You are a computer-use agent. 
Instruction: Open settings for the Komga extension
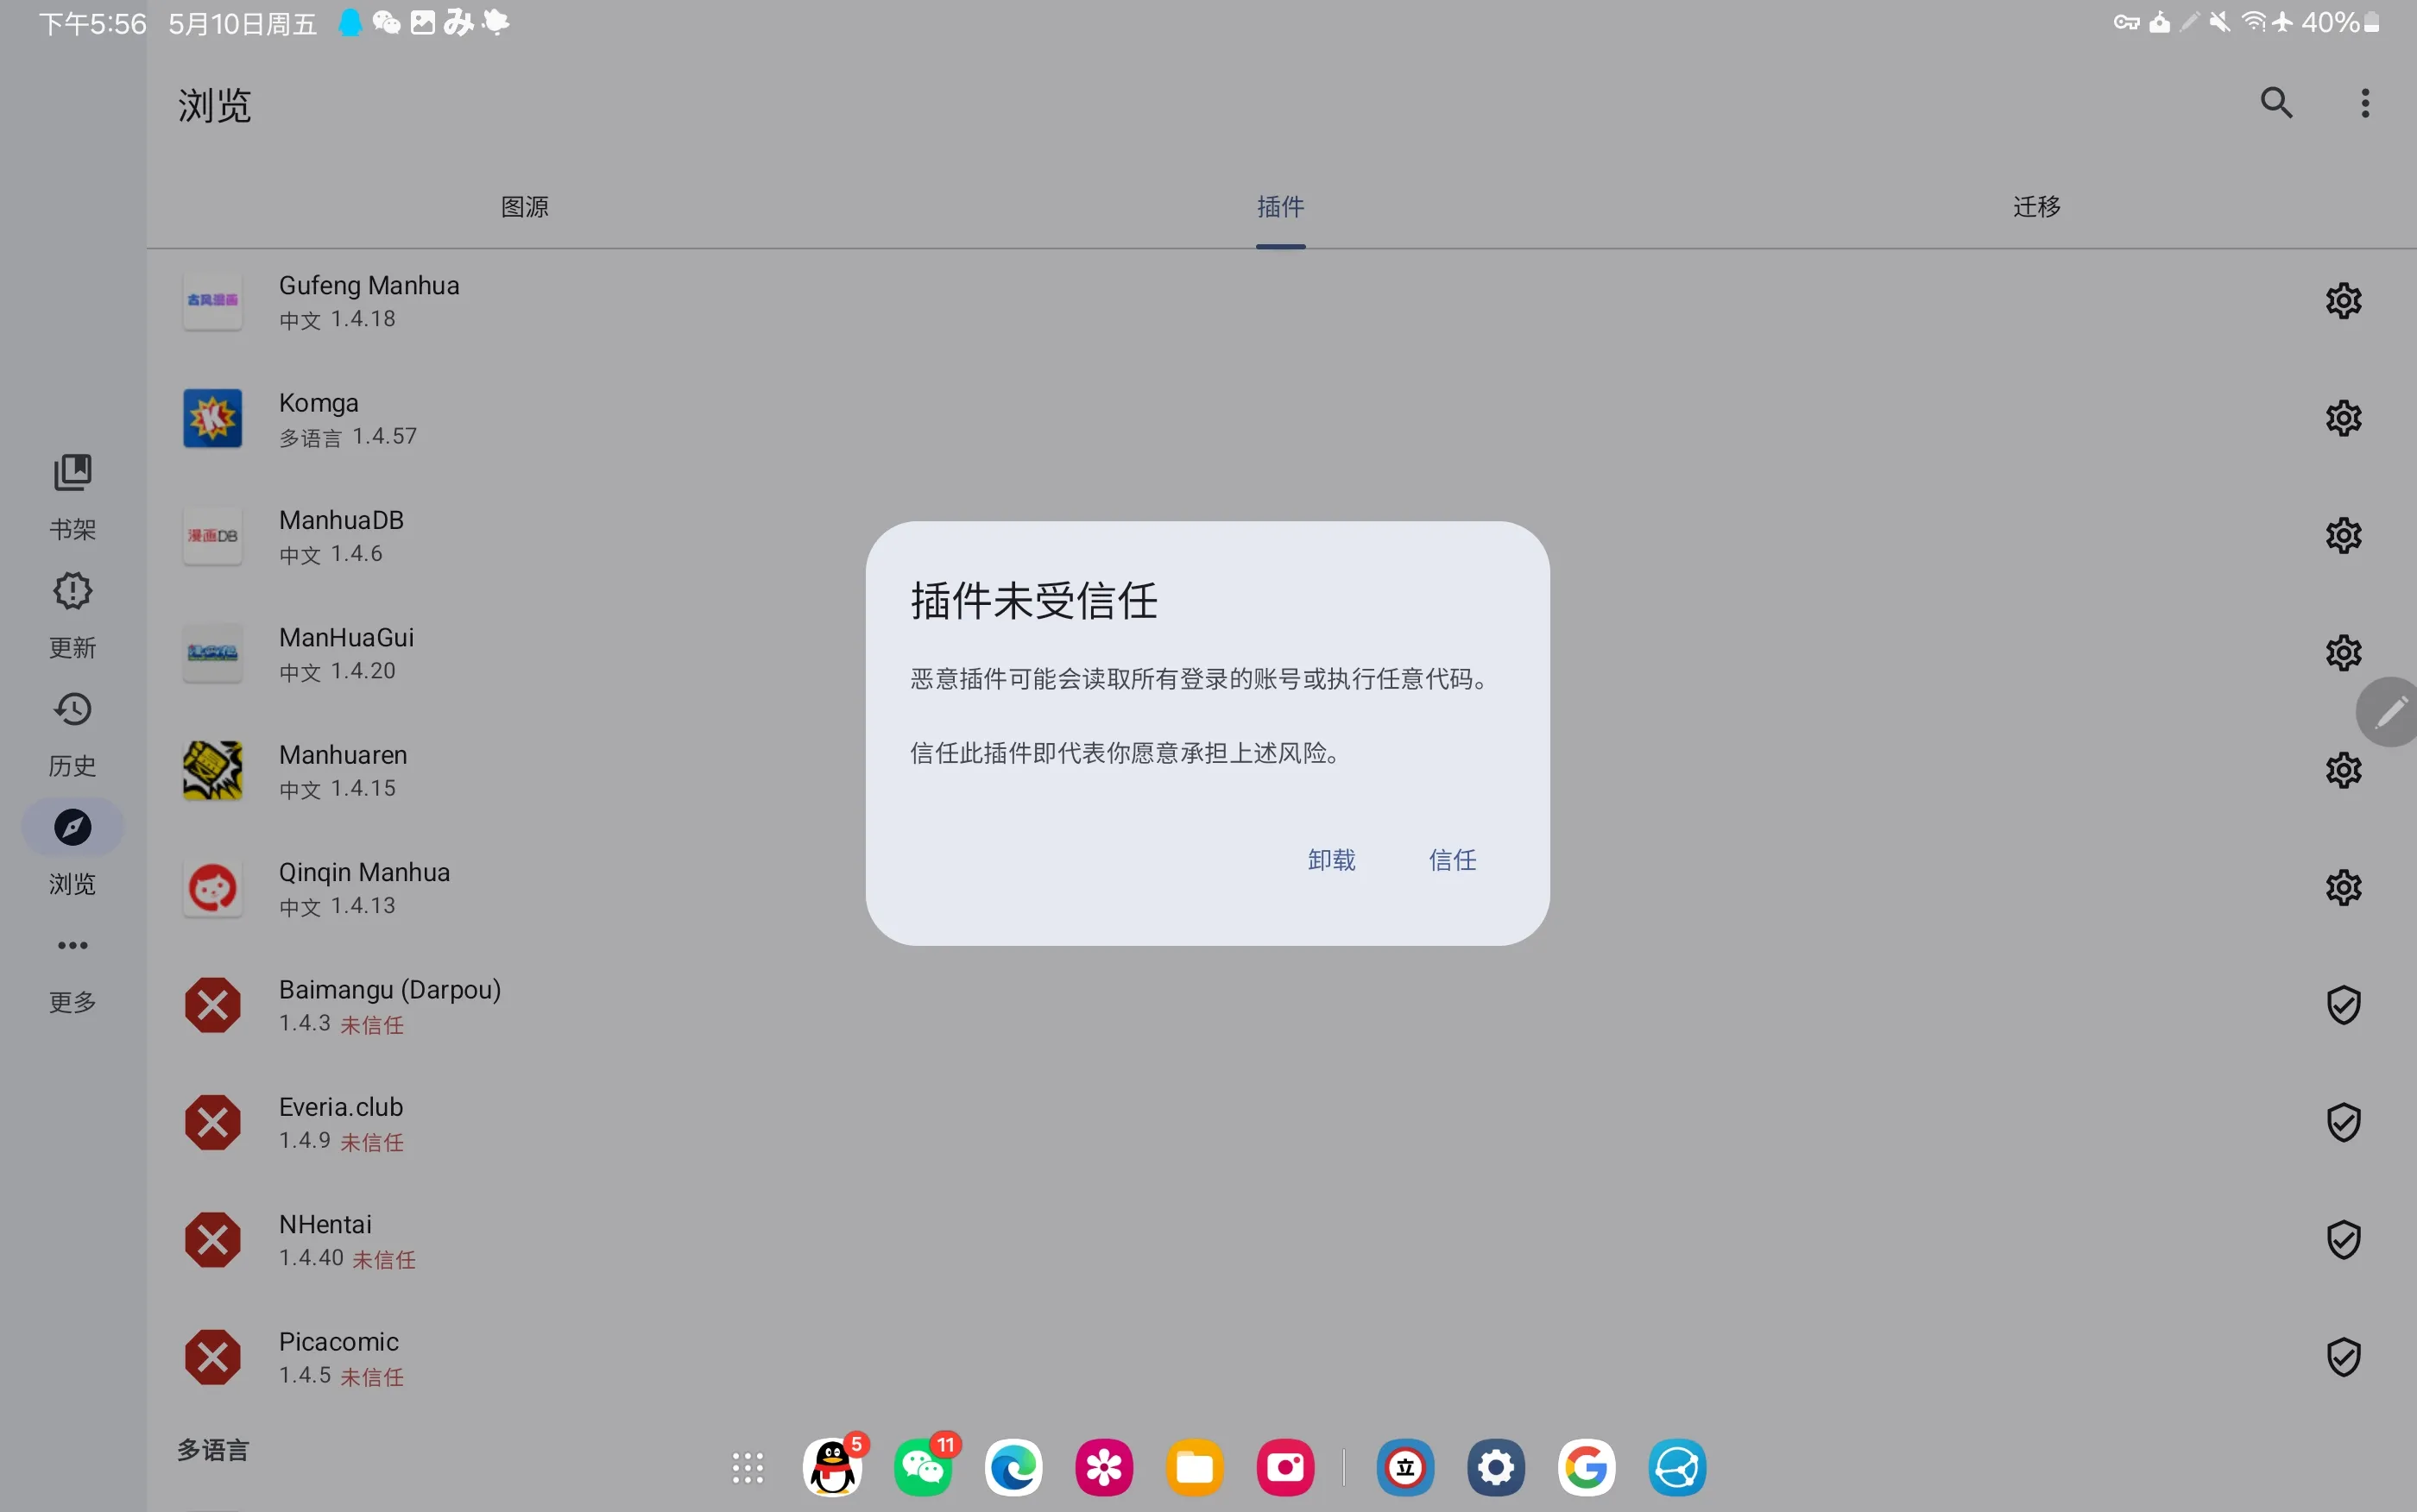[x=2343, y=418]
